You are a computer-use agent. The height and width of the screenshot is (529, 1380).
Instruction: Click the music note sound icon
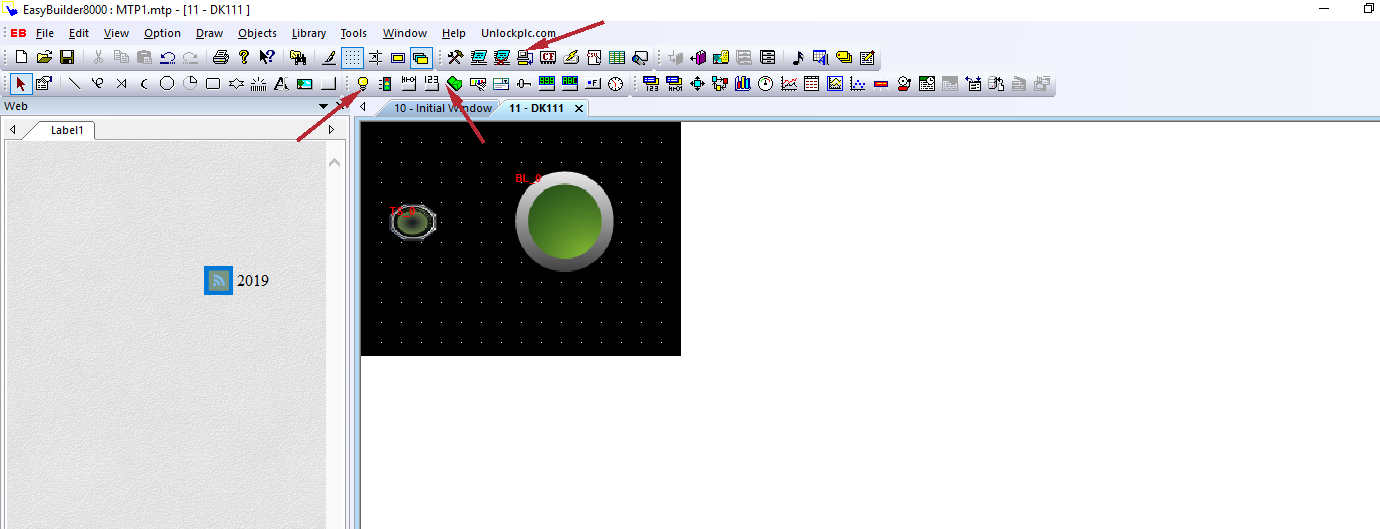[798, 57]
